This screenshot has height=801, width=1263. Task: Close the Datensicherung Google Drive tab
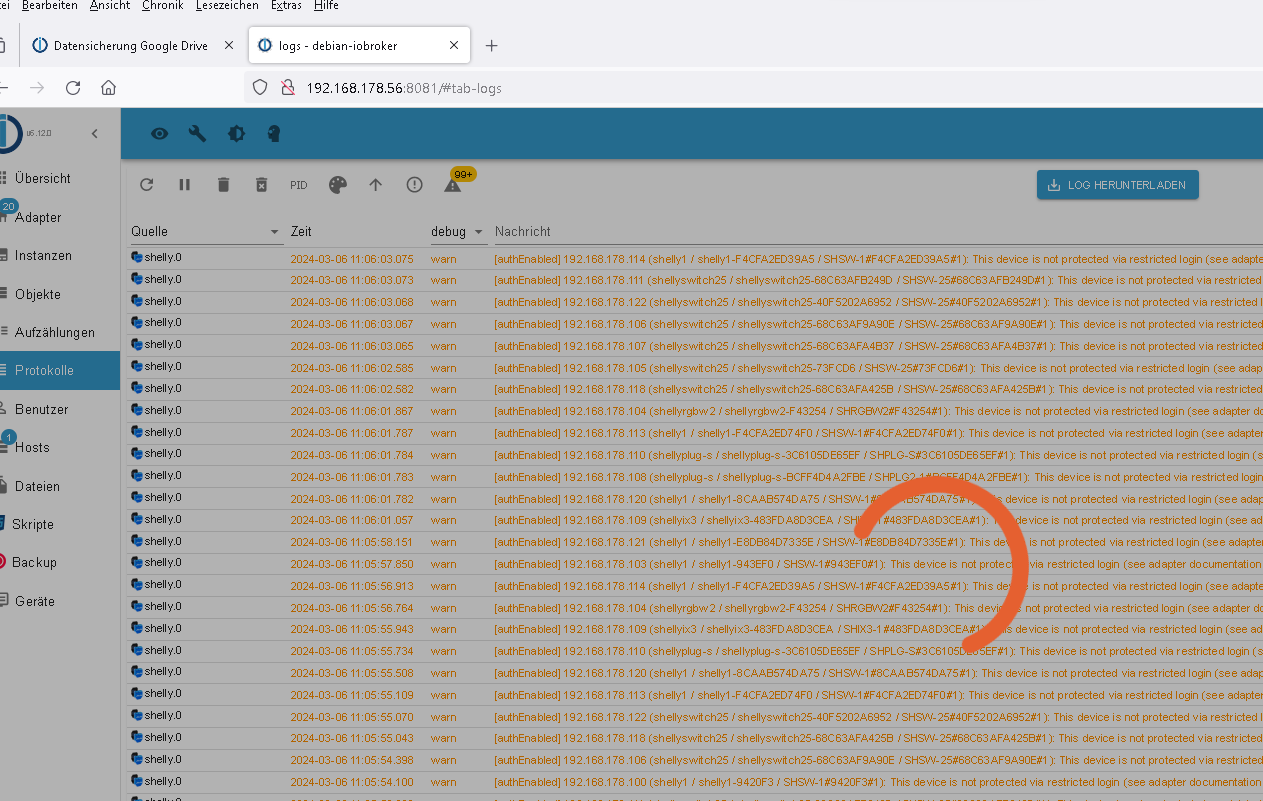(228, 46)
